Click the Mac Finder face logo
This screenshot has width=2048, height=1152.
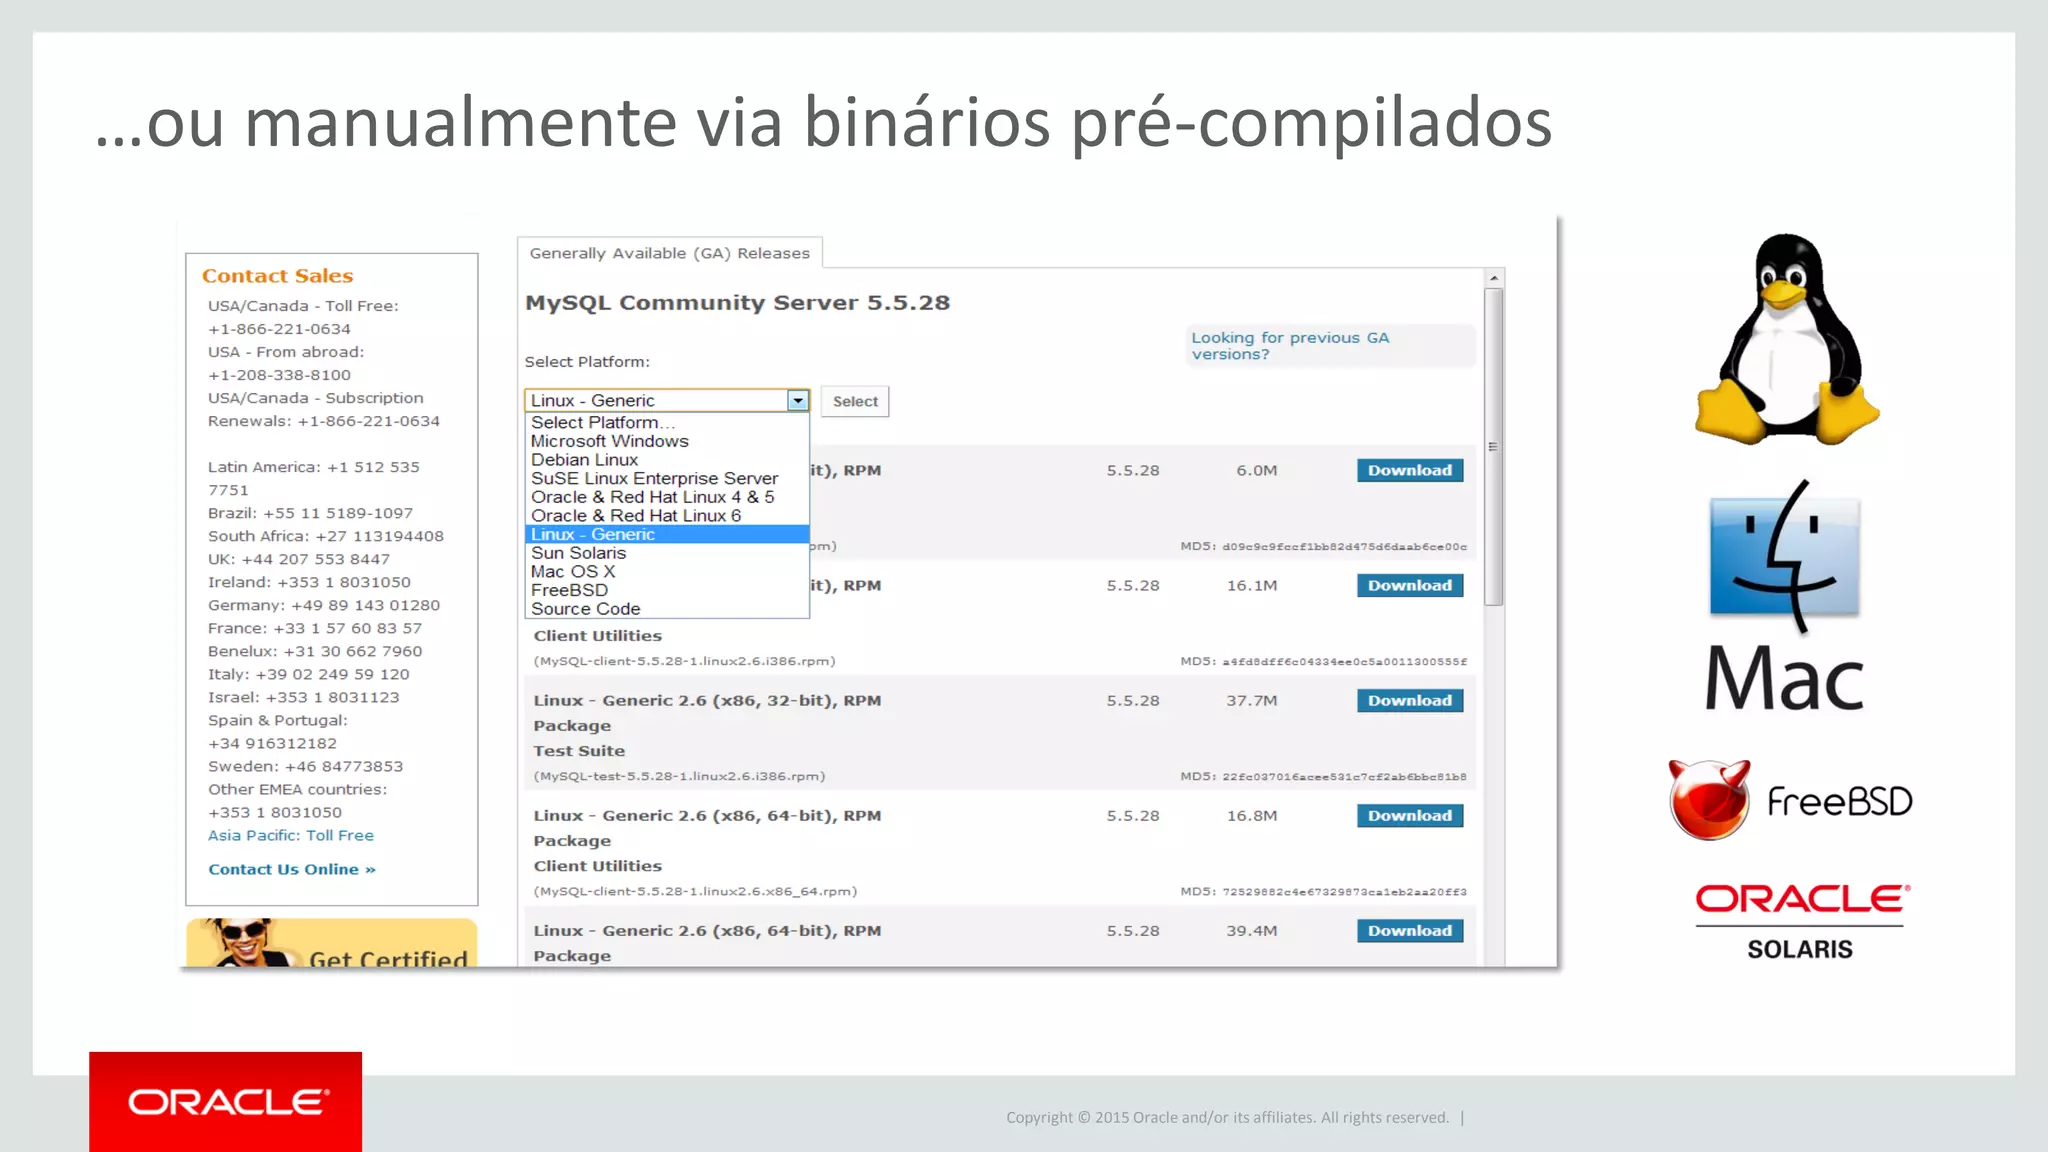click(1785, 555)
